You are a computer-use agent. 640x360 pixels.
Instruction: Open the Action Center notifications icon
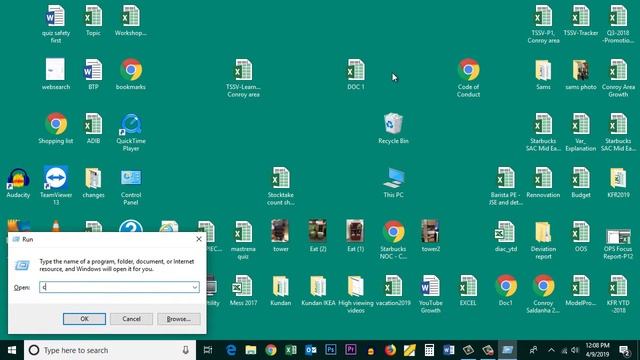[624, 350]
